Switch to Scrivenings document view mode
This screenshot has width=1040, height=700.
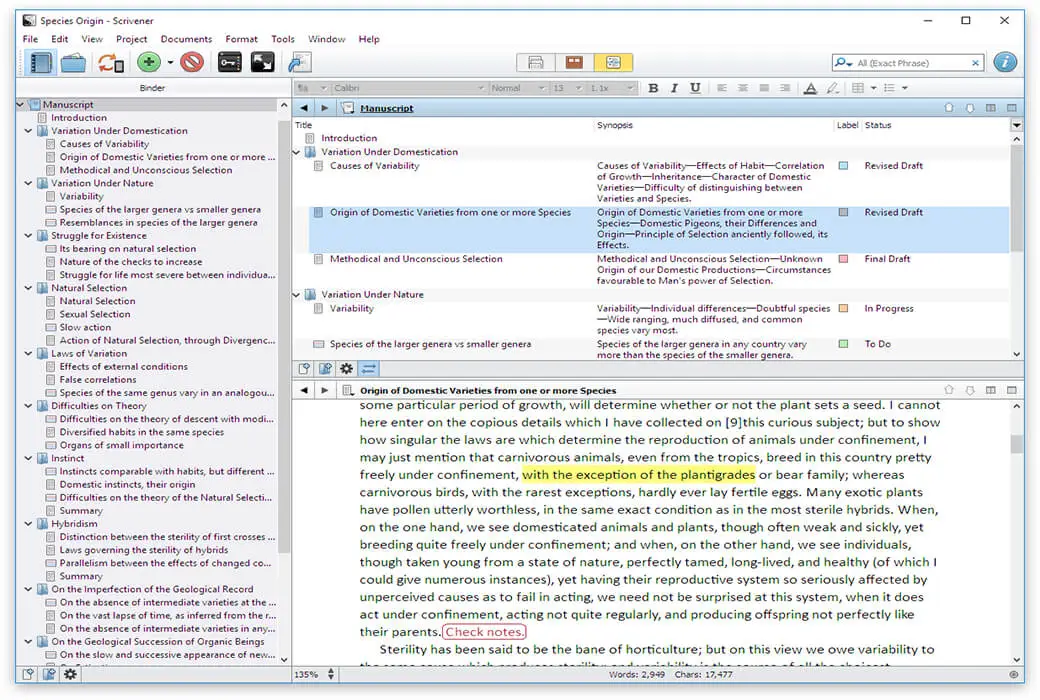[536, 62]
